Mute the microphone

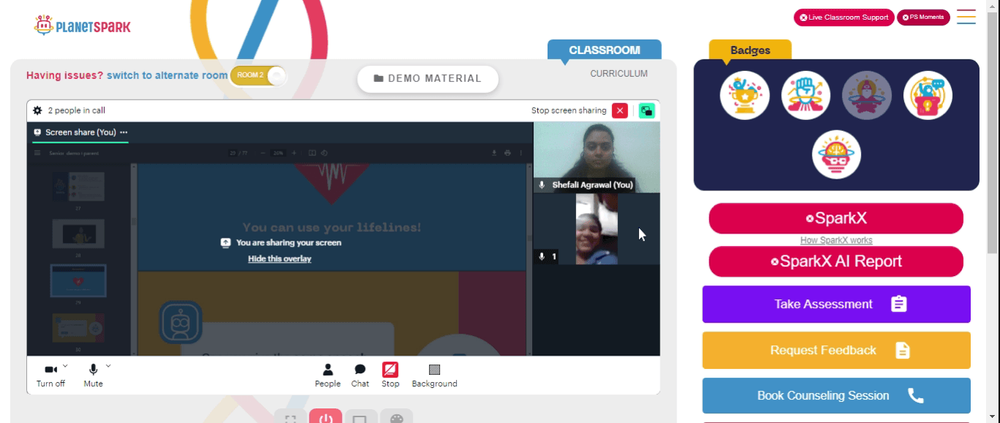93,375
